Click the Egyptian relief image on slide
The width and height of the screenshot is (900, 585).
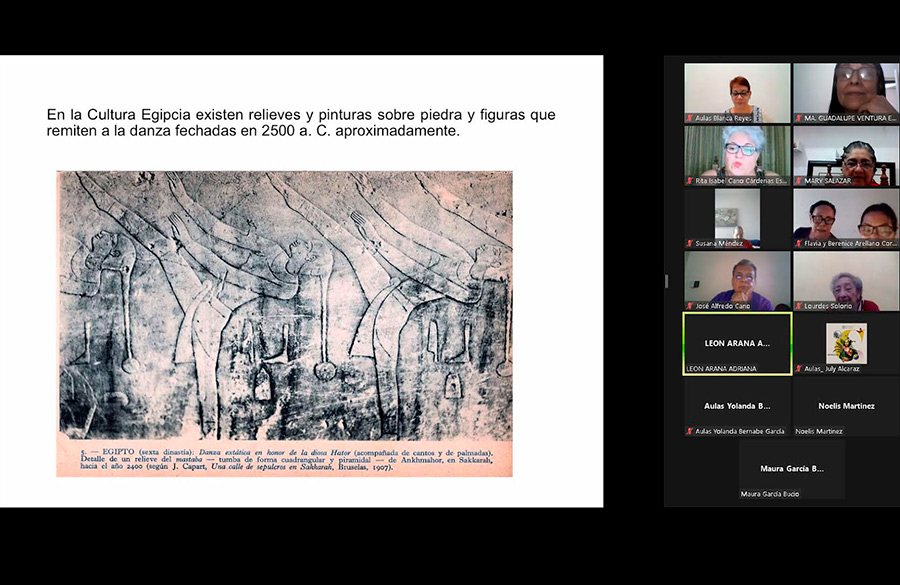click(285, 305)
